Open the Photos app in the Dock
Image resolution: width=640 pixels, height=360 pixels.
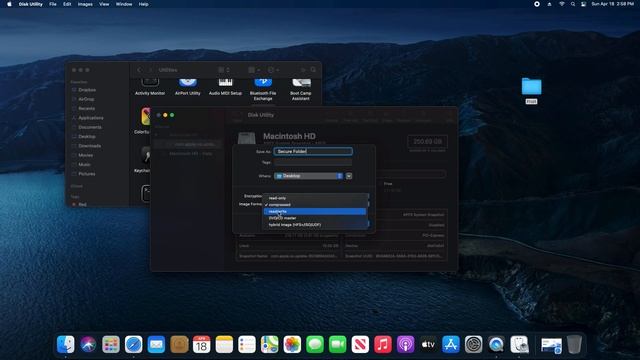292,345
